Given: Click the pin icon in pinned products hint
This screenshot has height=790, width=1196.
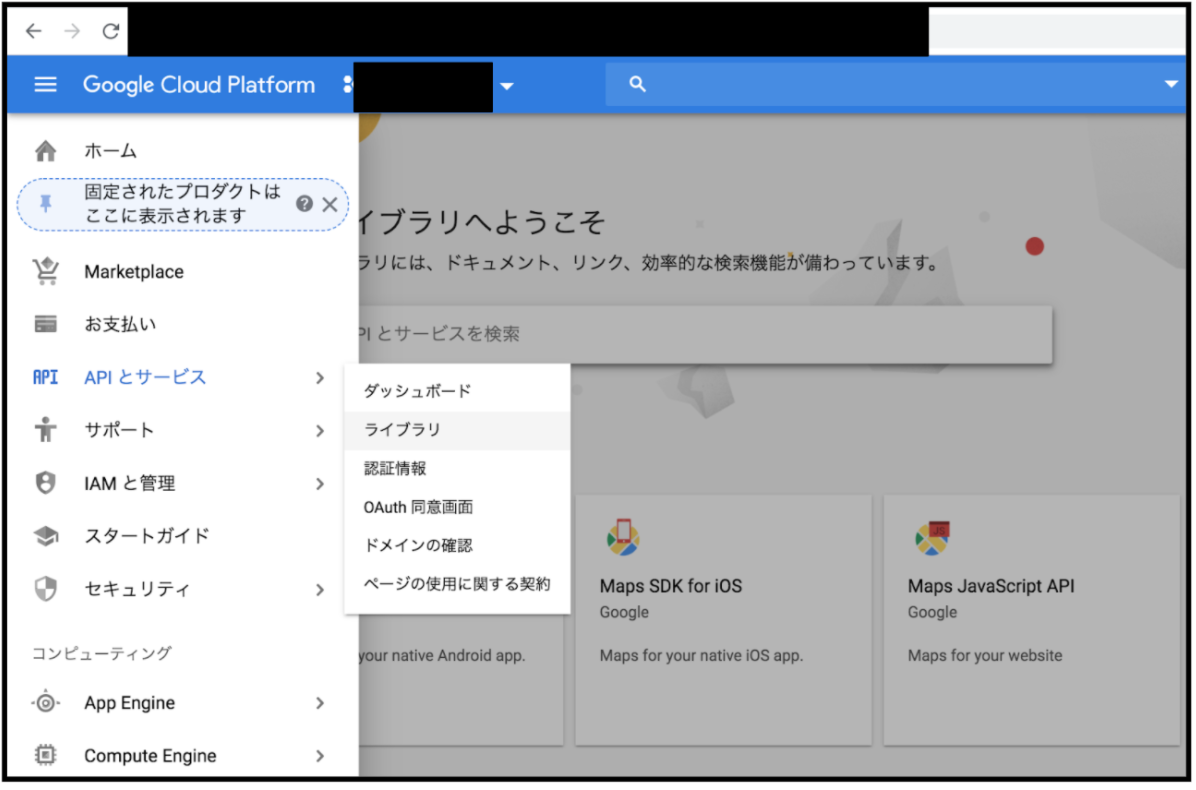Looking at the screenshot, I should 46,204.
